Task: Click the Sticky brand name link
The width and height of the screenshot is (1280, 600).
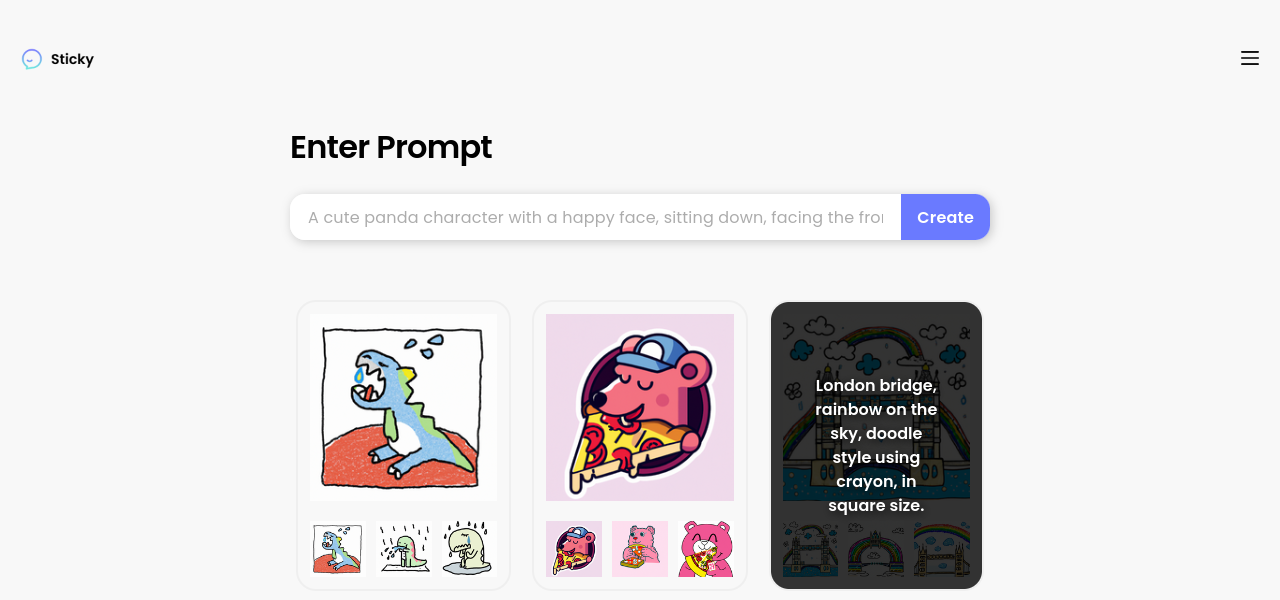Action: click(72, 59)
